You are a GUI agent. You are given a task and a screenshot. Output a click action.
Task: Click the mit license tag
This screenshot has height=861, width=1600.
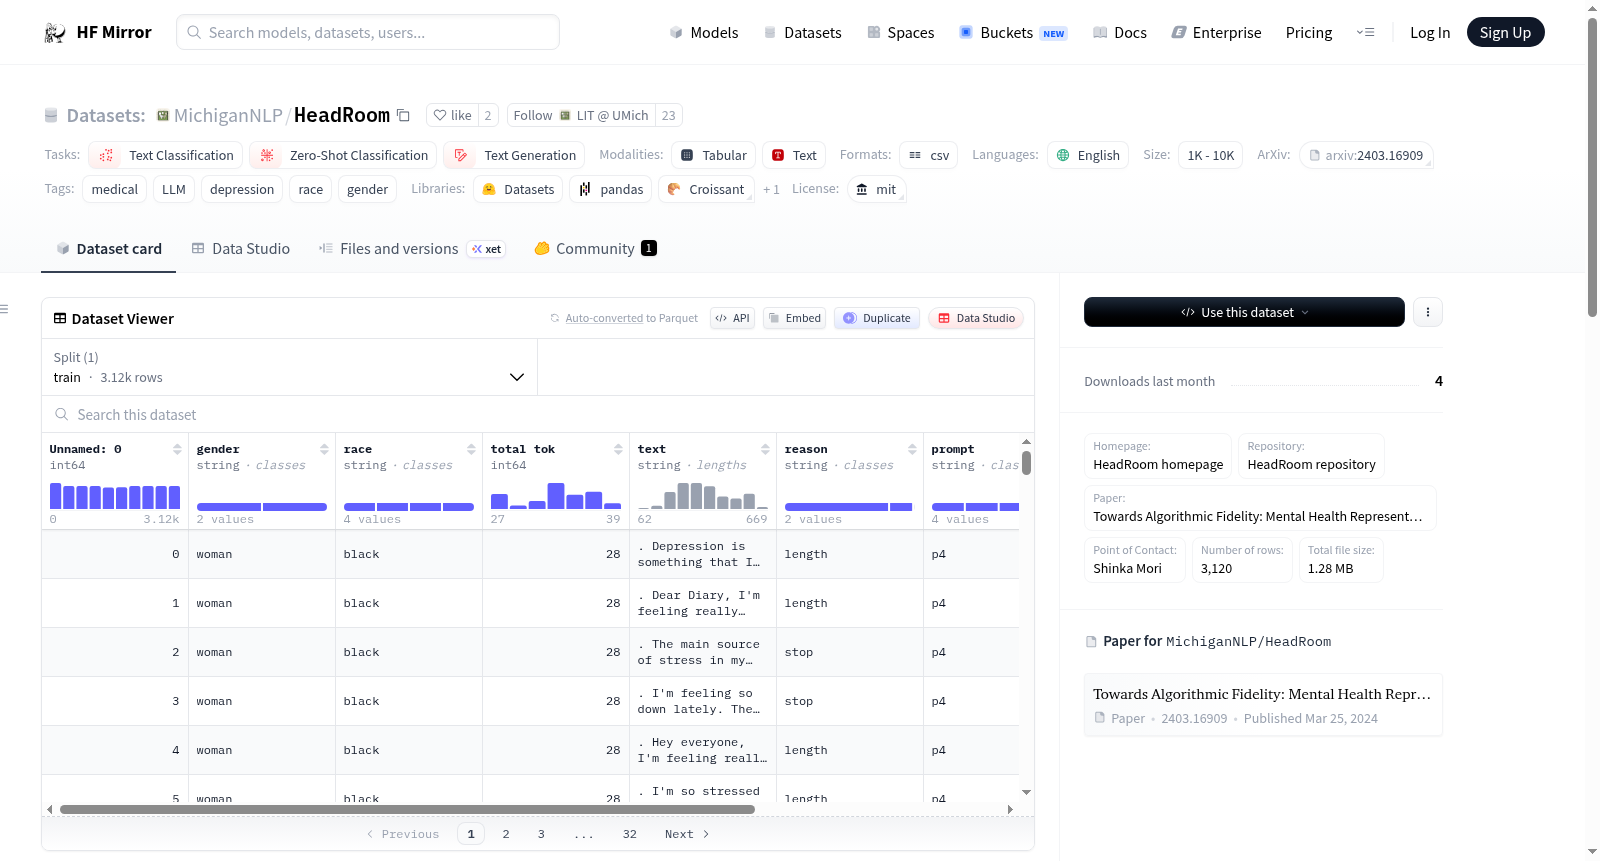click(876, 189)
